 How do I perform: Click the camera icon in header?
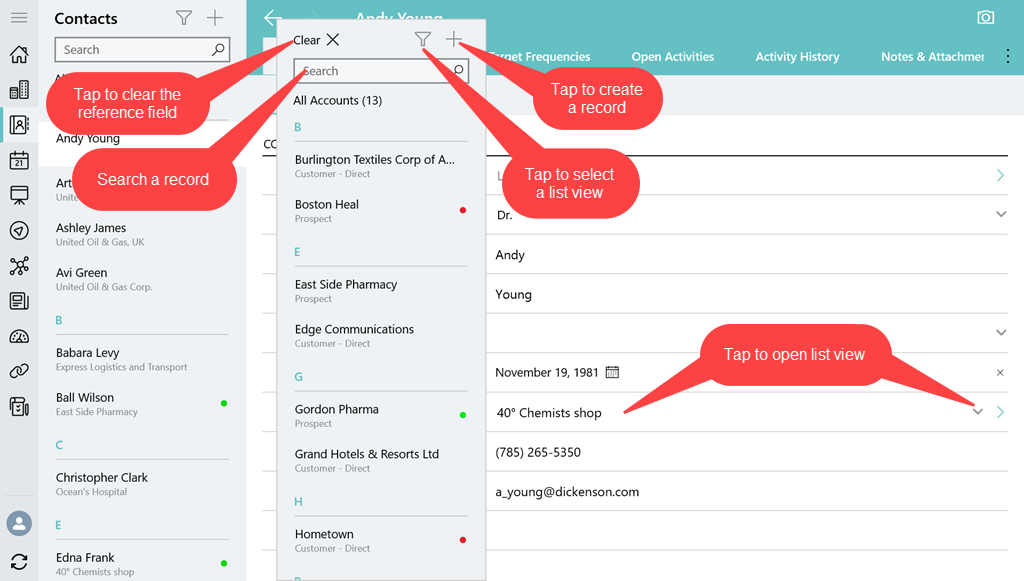pos(985,18)
